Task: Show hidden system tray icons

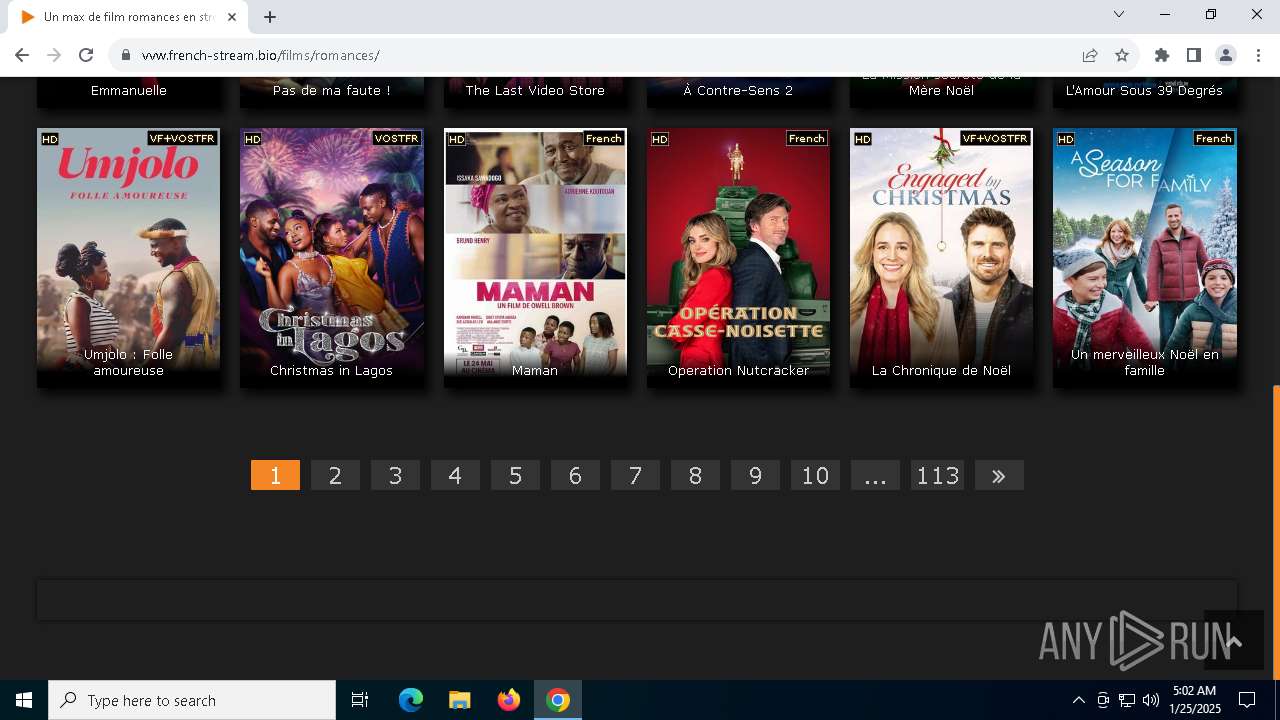Action: (x=1078, y=700)
